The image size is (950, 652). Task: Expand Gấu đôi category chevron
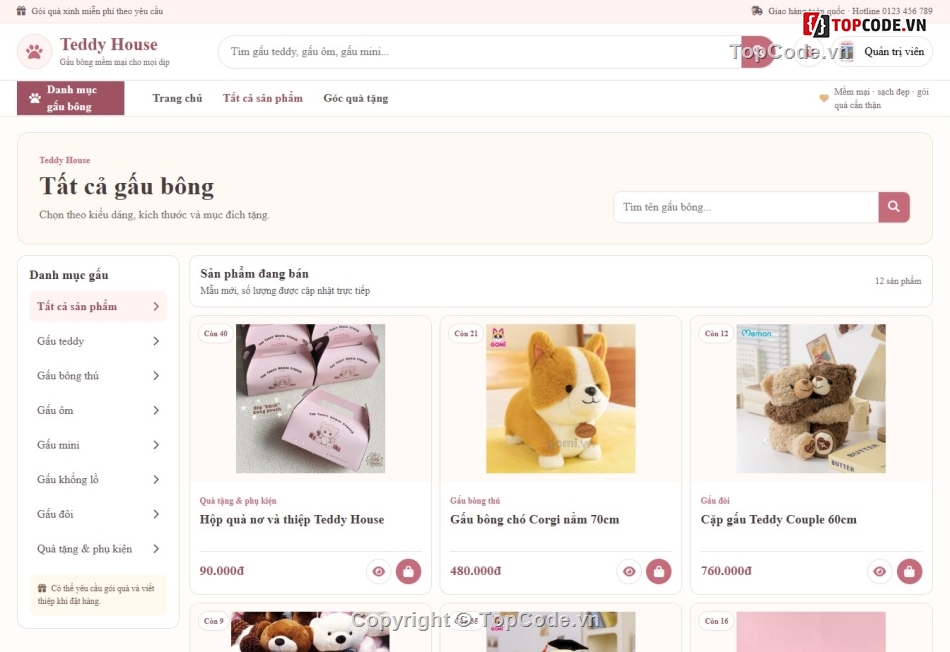click(156, 514)
